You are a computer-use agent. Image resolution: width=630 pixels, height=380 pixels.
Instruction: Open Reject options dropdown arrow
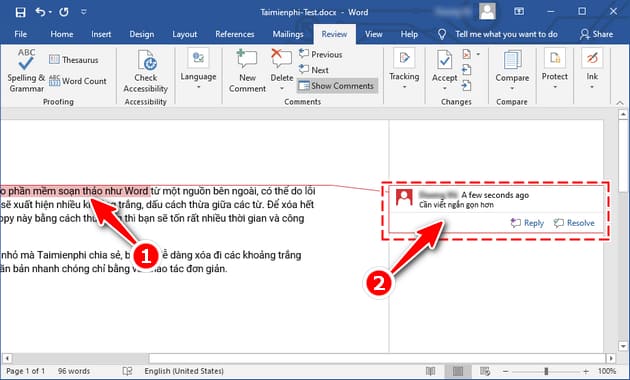pyautogui.click(x=478, y=54)
